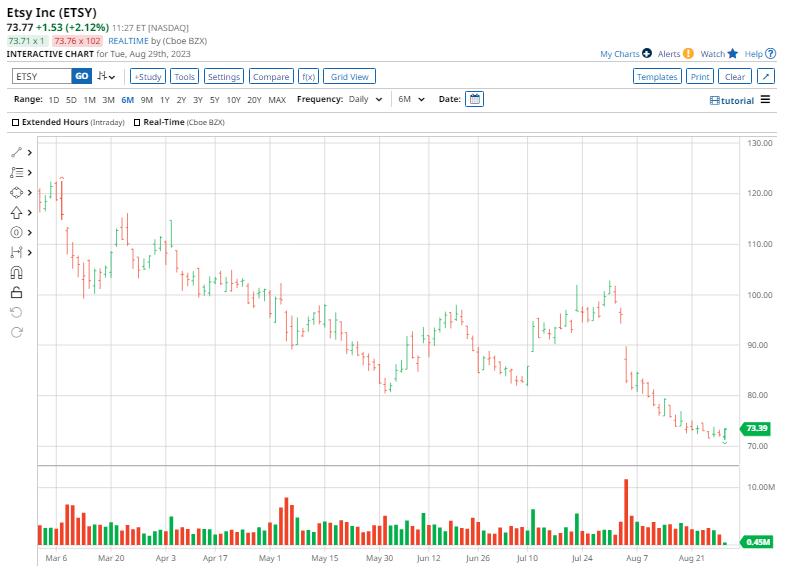Expand the line tool options chevron
Screen dimensions: 793x571
pos(30,152)
